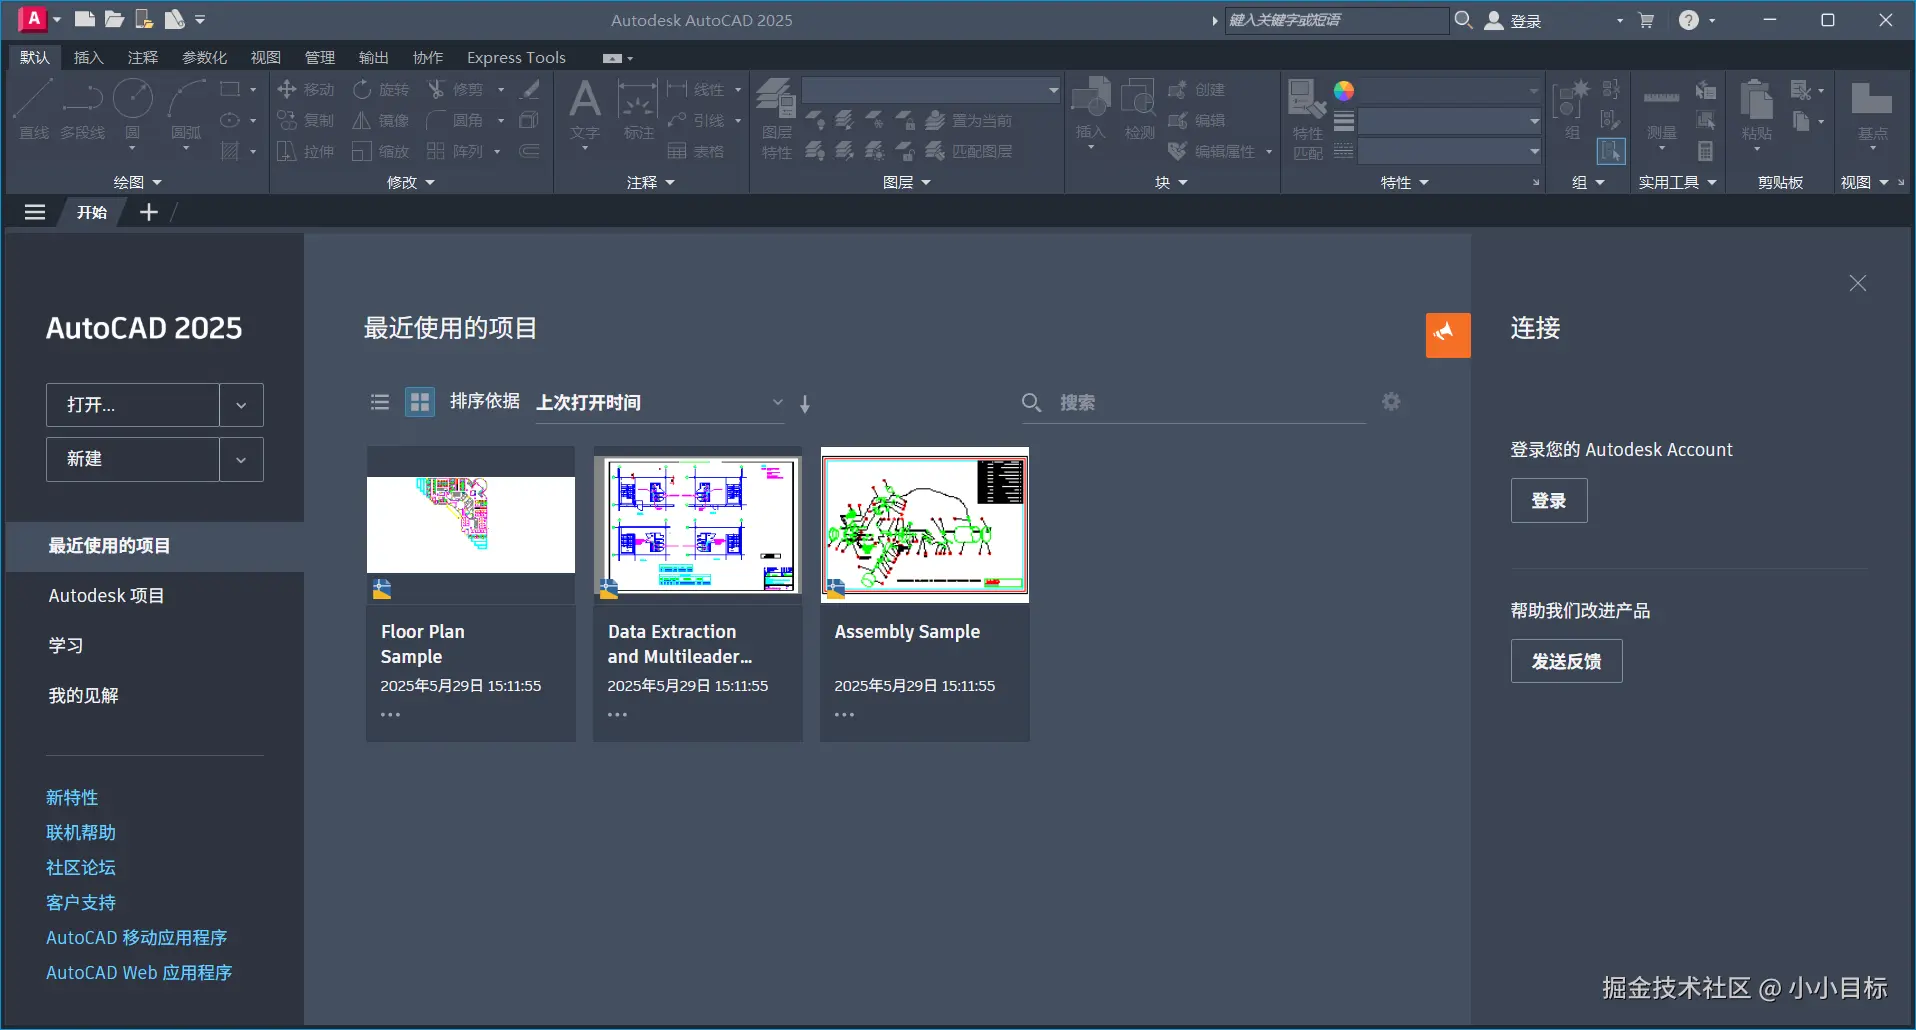Open the Express Tools ribbon tab
This screenshot has height=1030, width=1916.
pos(516,57)
